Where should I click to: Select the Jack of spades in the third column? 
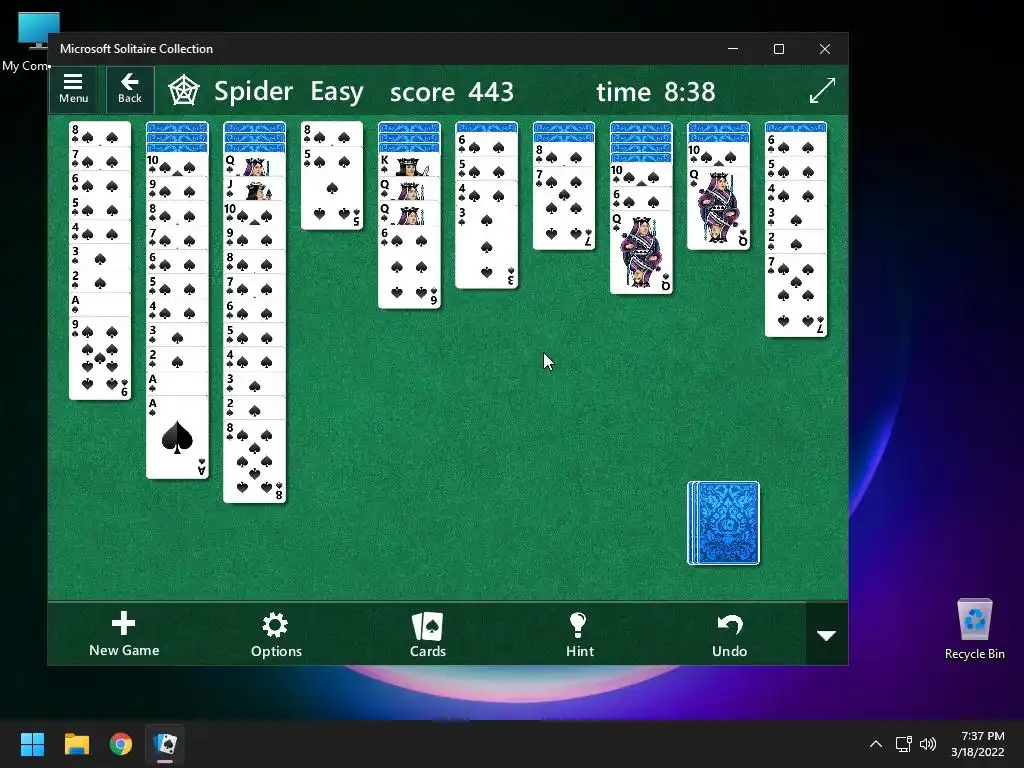pyautogui.click(x=254, y=190)
